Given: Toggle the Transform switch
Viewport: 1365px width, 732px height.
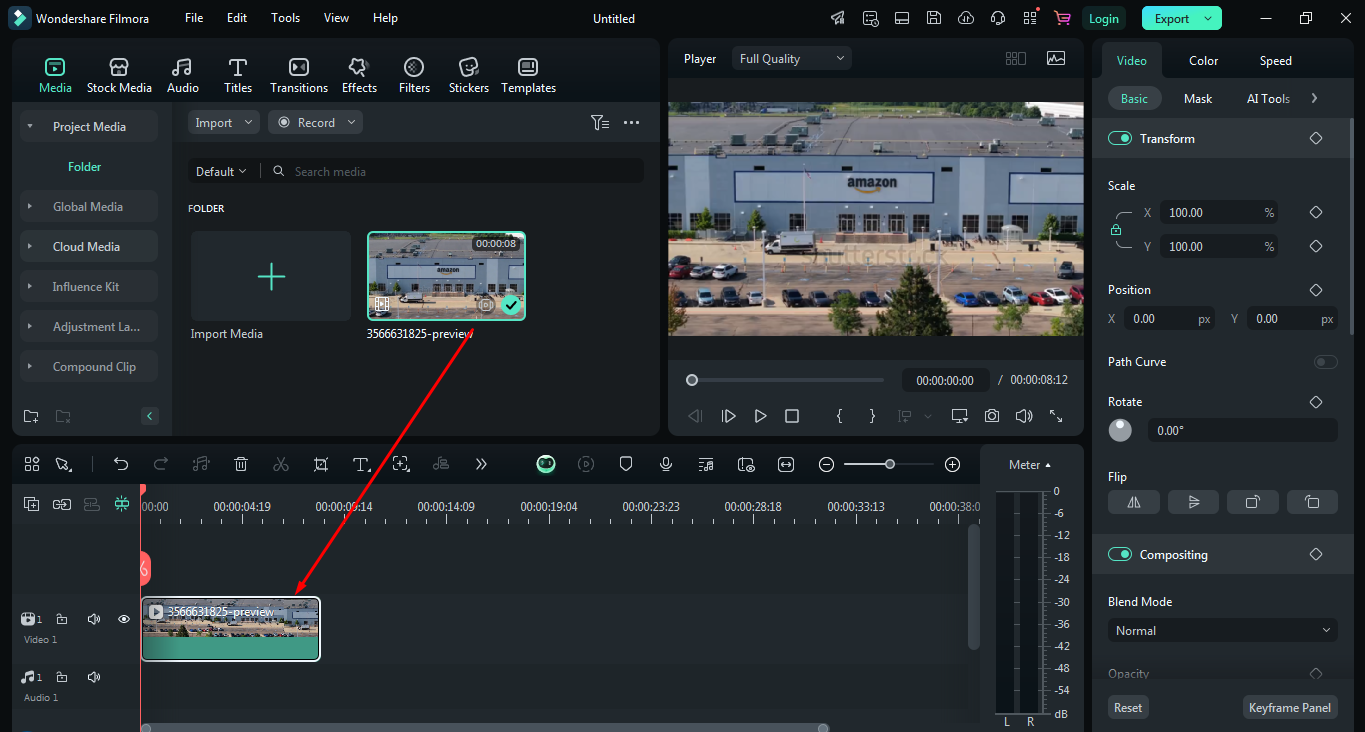Looking at the screenshot, I should (1119, 138).
